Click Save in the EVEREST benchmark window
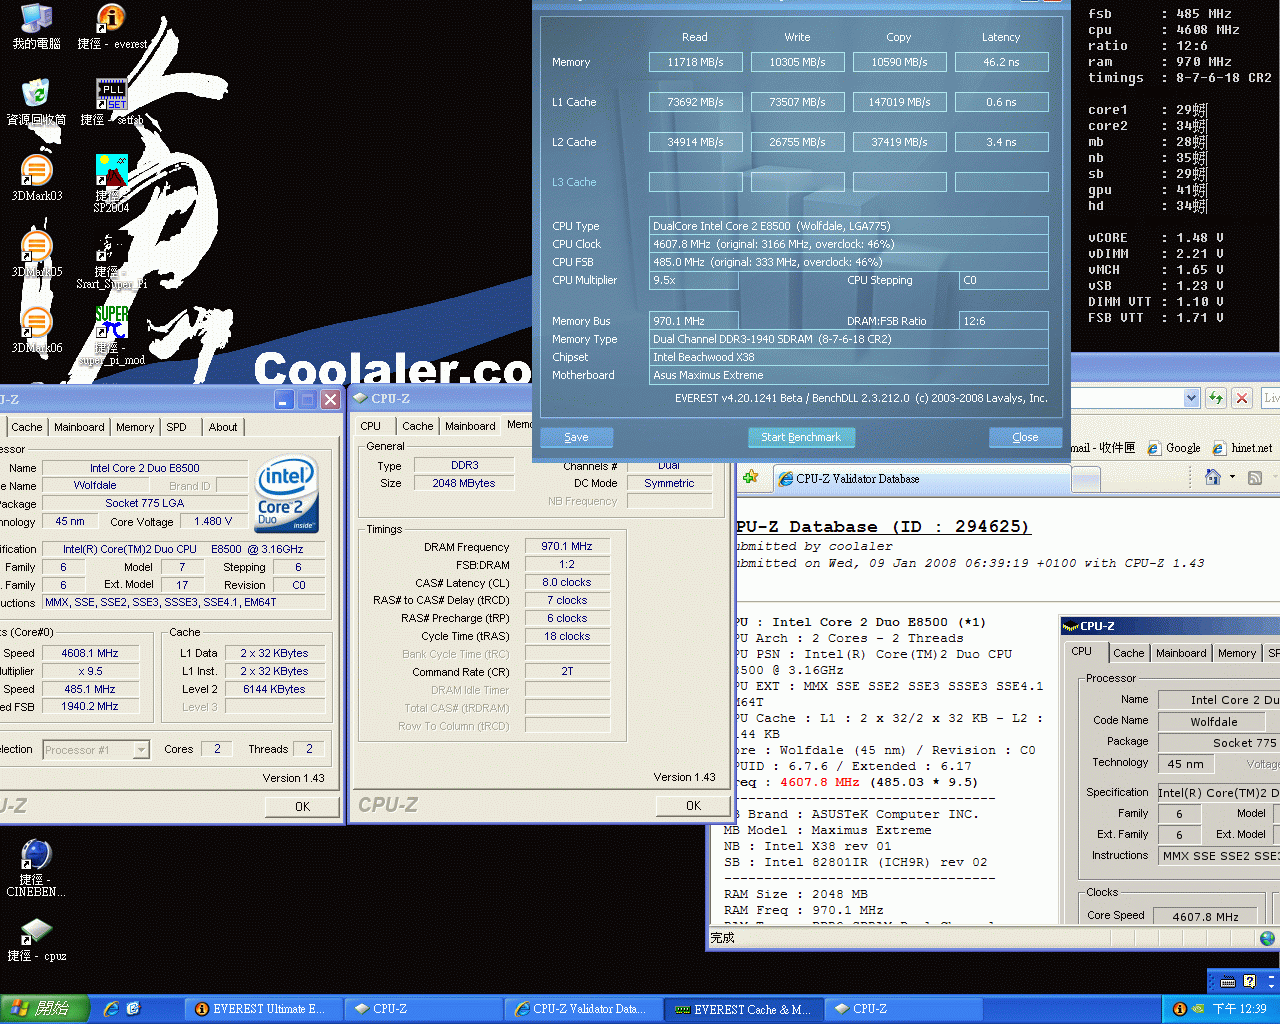Screen dimensions: 1280x1024 pos(576,437)
